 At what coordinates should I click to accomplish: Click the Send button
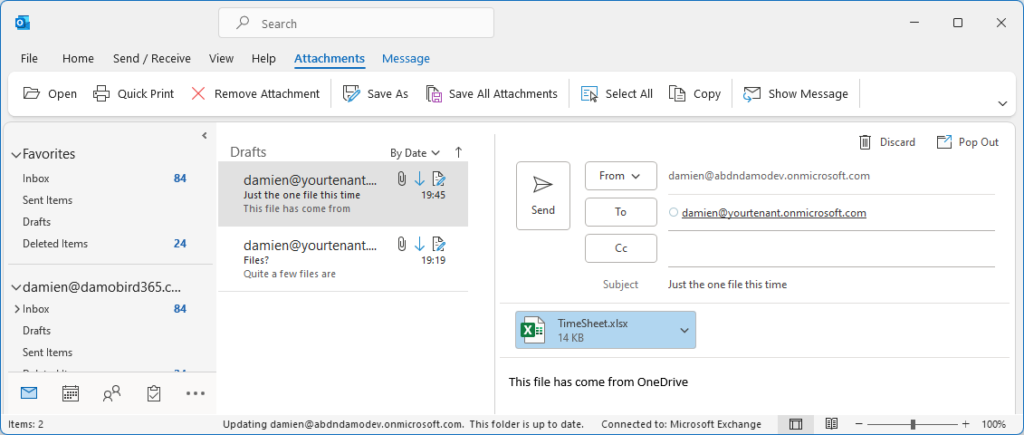click(x=543, y=195)
